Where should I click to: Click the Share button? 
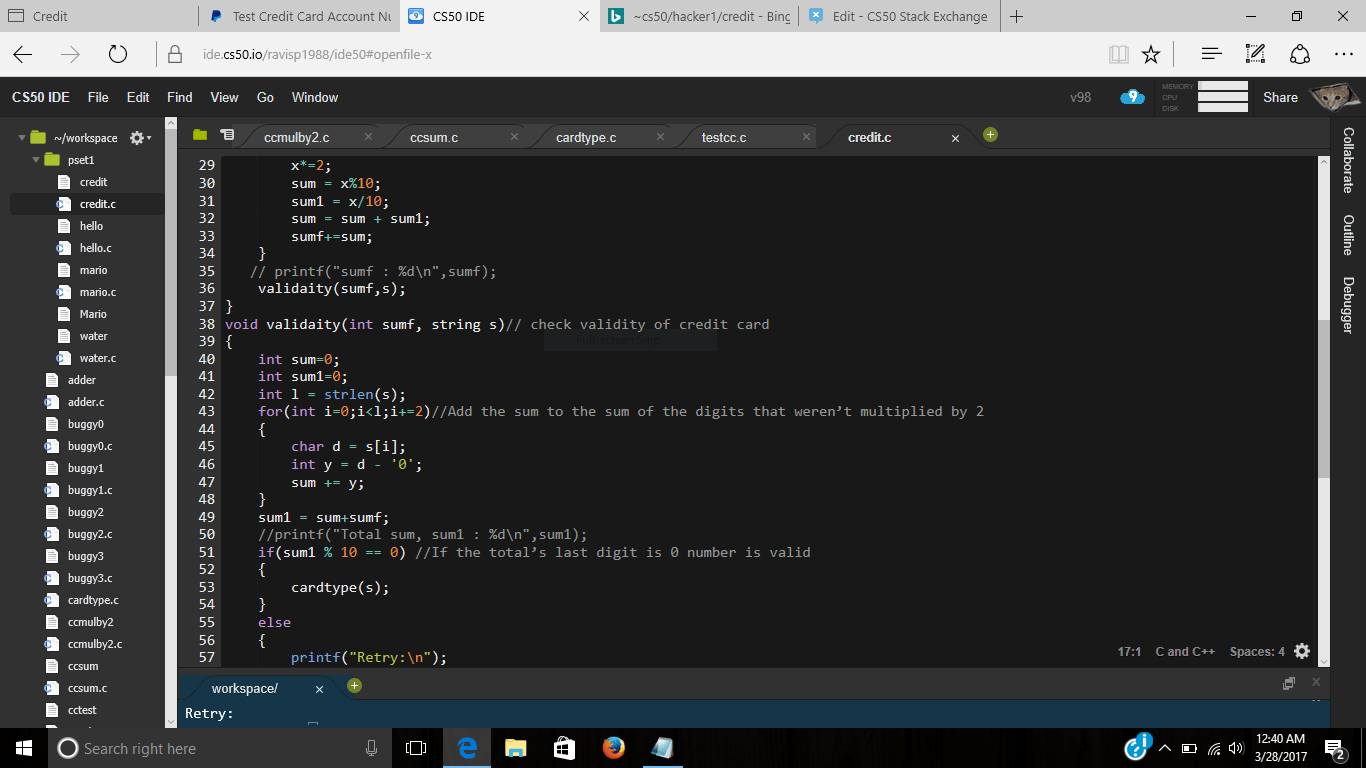click(x=1280, y=97)
